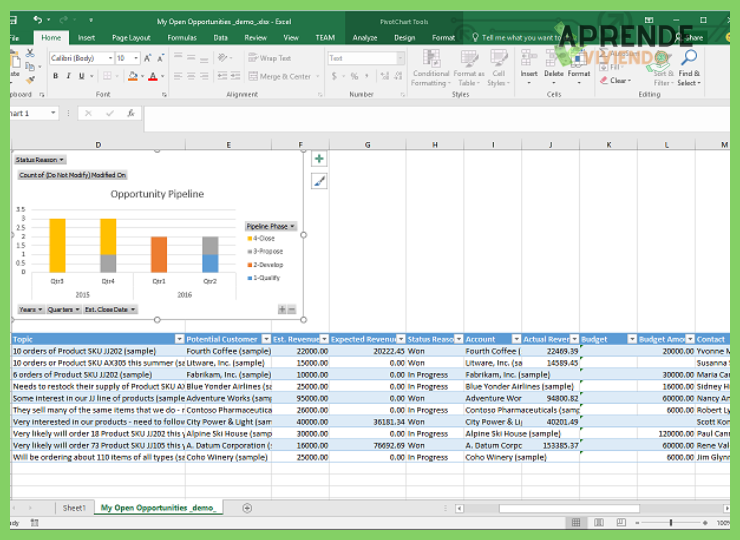
Task: Click the Percent Style icon
Action: click(x=354, y=76)
